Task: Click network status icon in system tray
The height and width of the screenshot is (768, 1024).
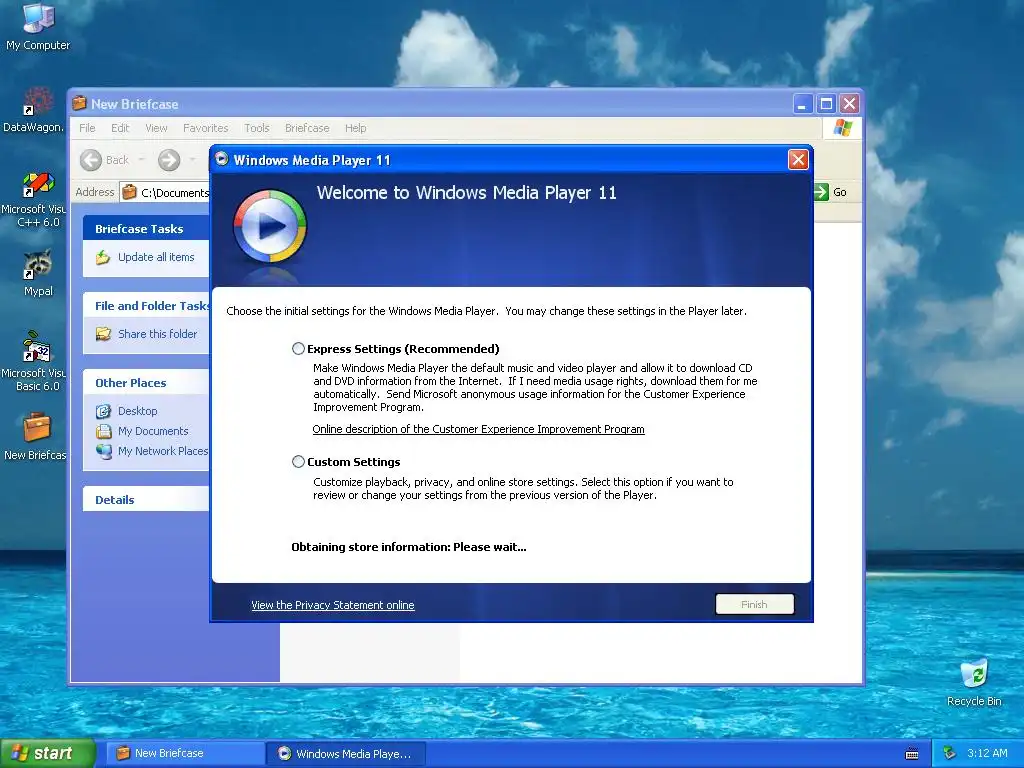Action: [x=949, y=753]
